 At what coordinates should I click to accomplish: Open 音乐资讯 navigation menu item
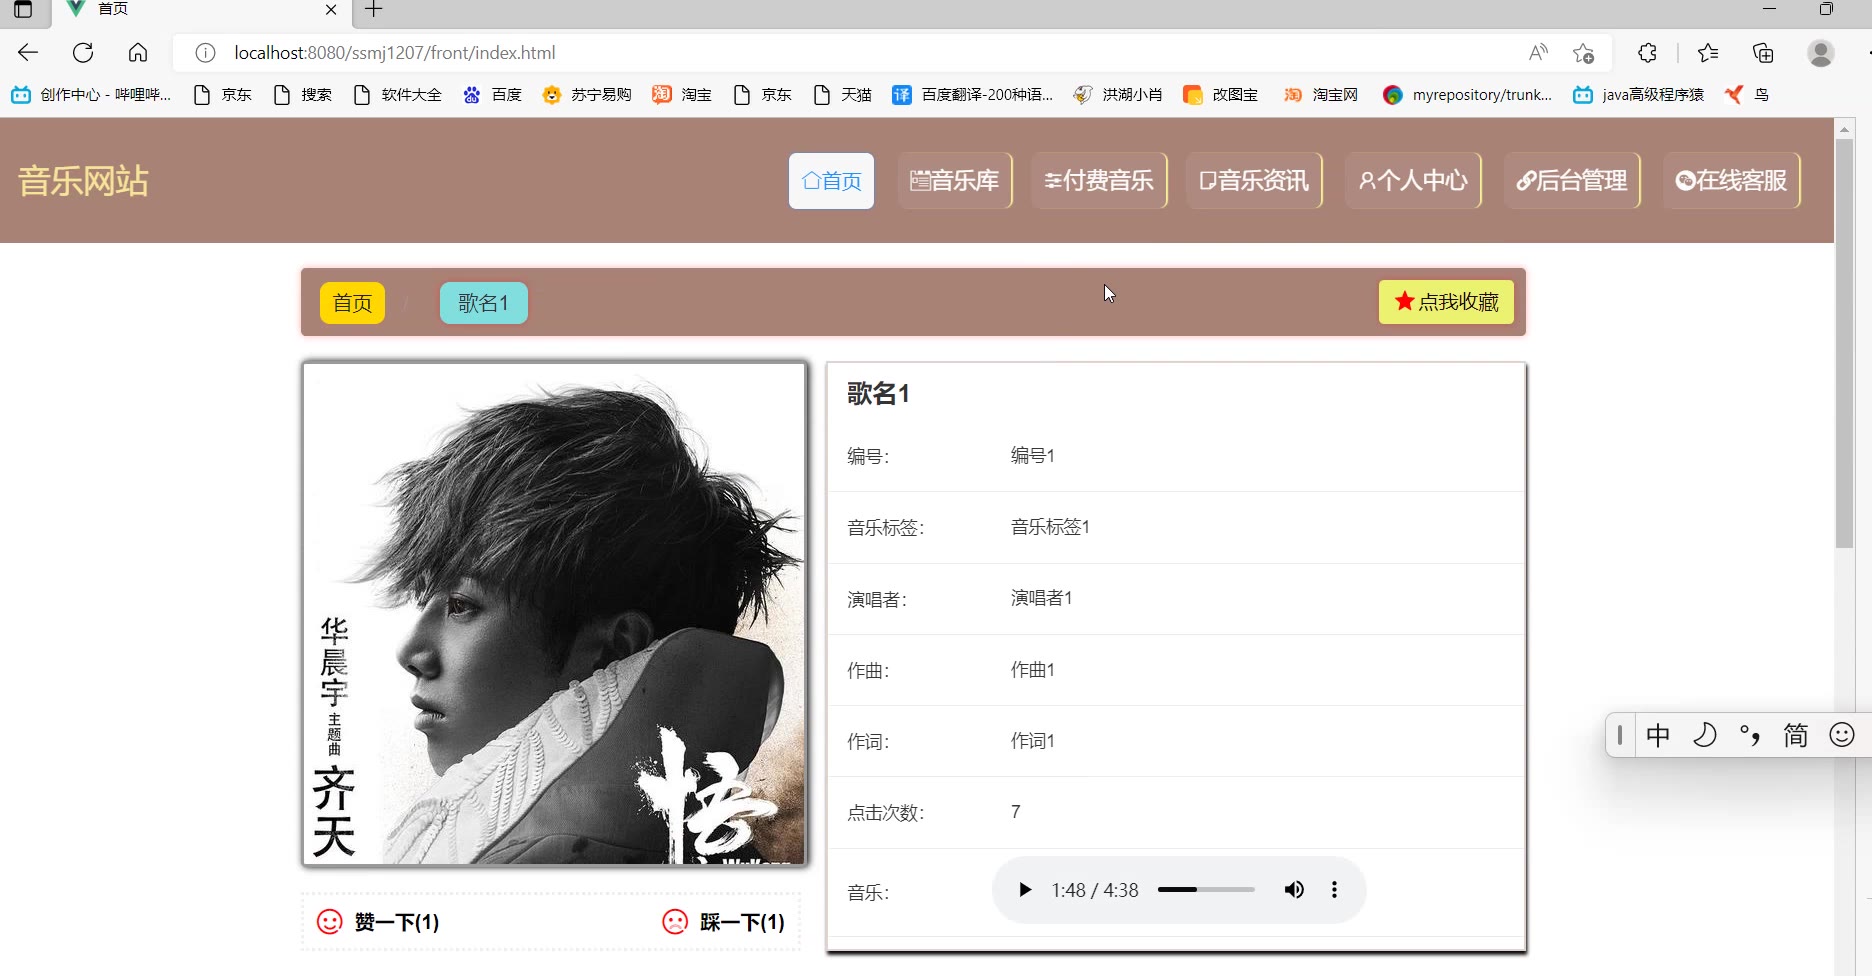point(1254,181)
